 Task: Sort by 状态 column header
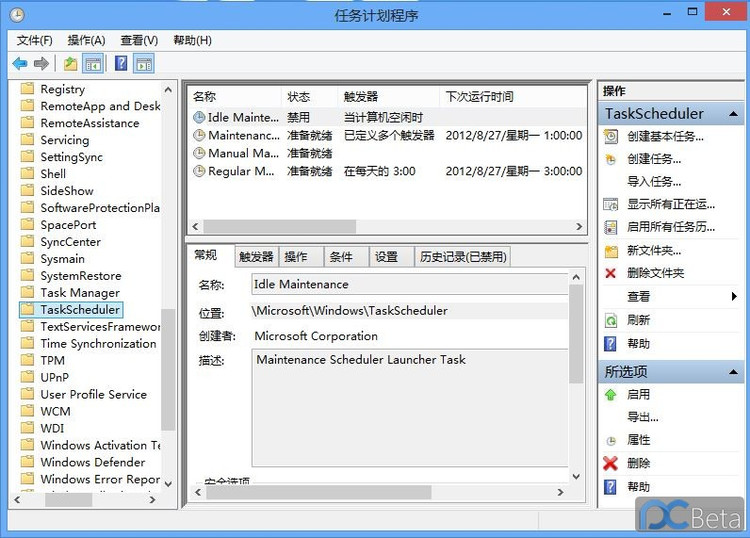[309, 97]
